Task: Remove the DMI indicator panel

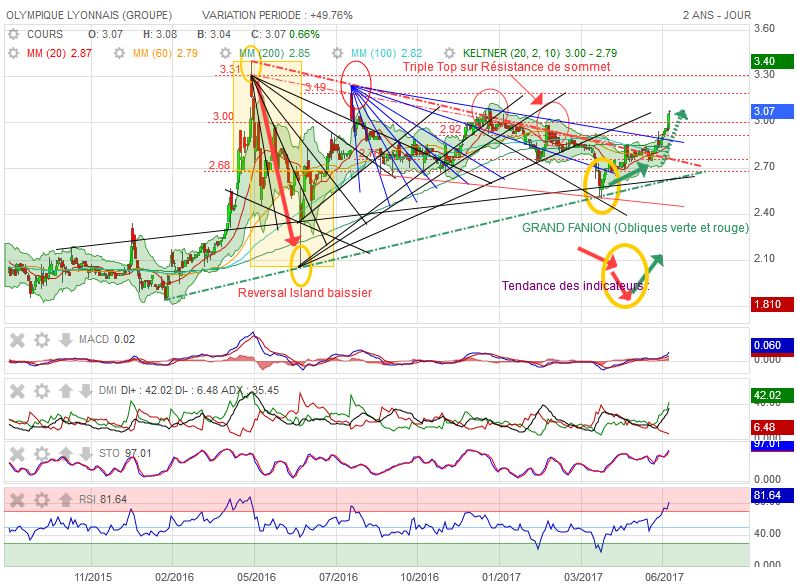Action: coord(17,391)
